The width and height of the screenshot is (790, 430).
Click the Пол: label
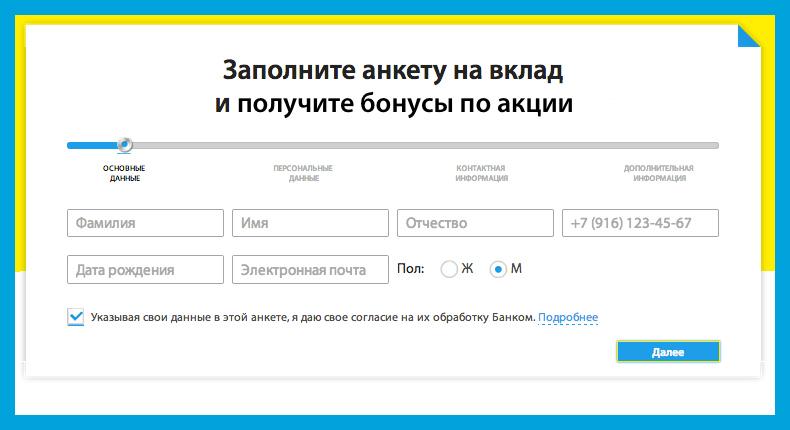tap(411, 269)
